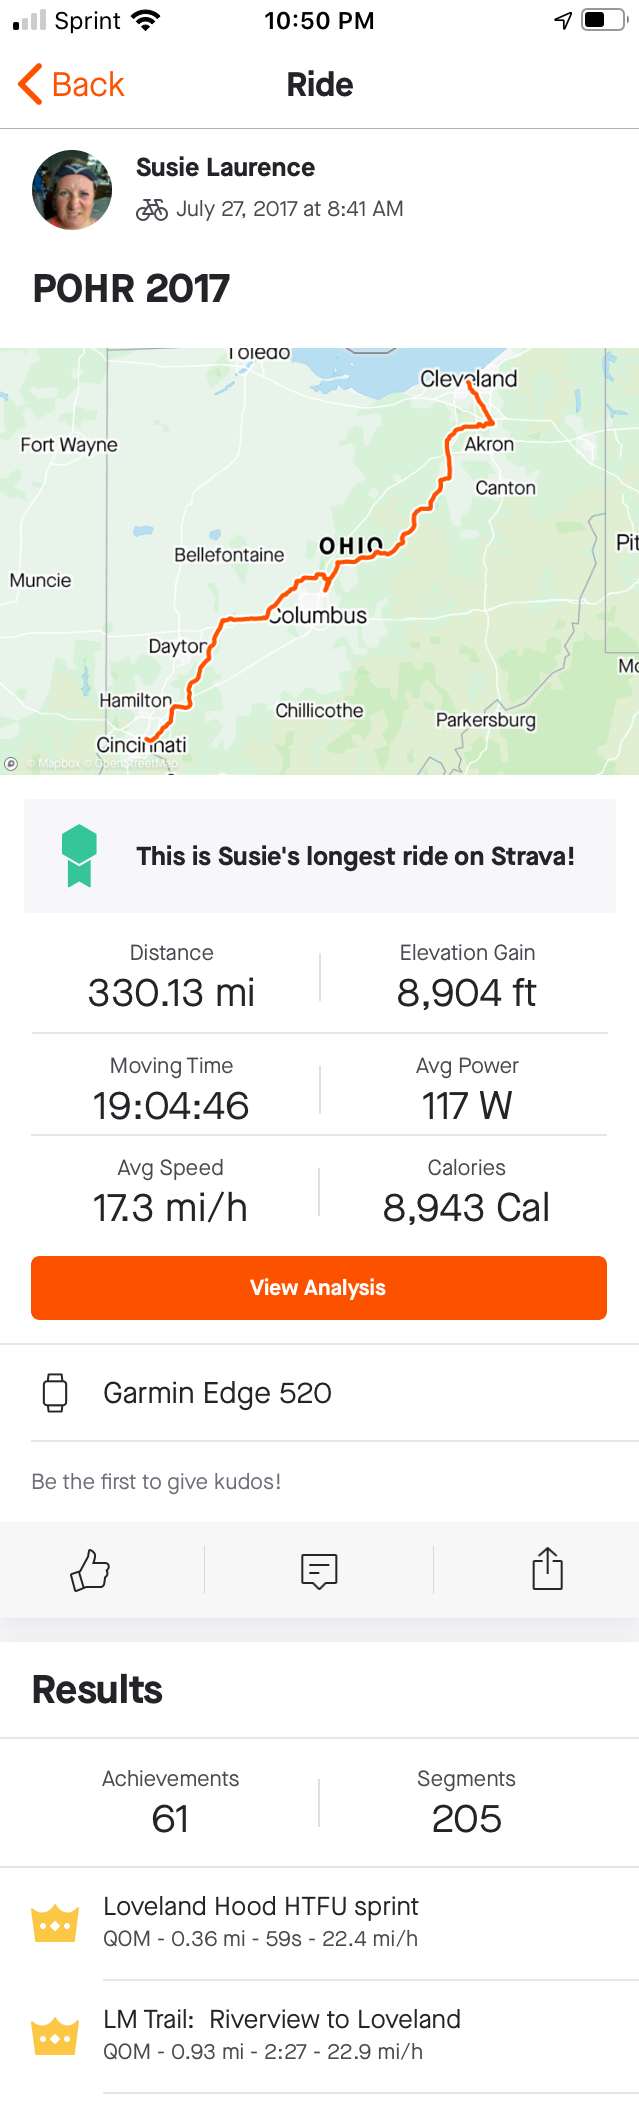Tap the kudos thumbs-up icon
The height and width of the screenshot is (2106, 639).
tap(90, 1569)
